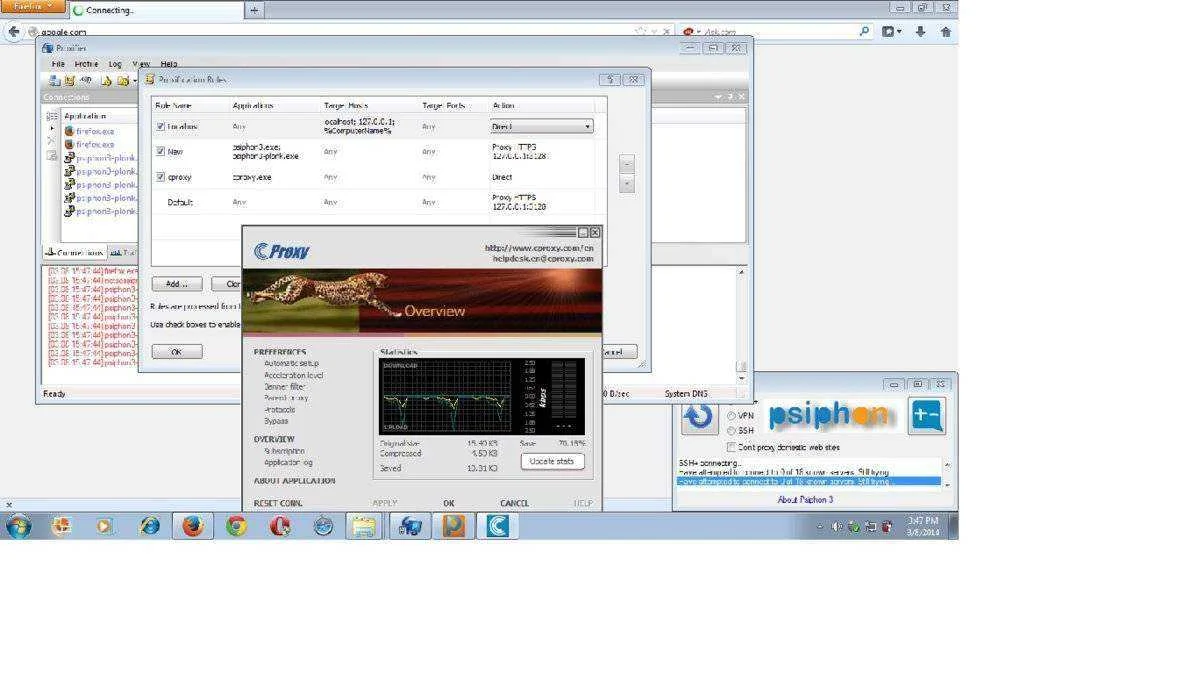Image resolution: width=1198 pixels, height=674 pixels.
Task: Open Protocols preference in CProxy
Action: 280,410
